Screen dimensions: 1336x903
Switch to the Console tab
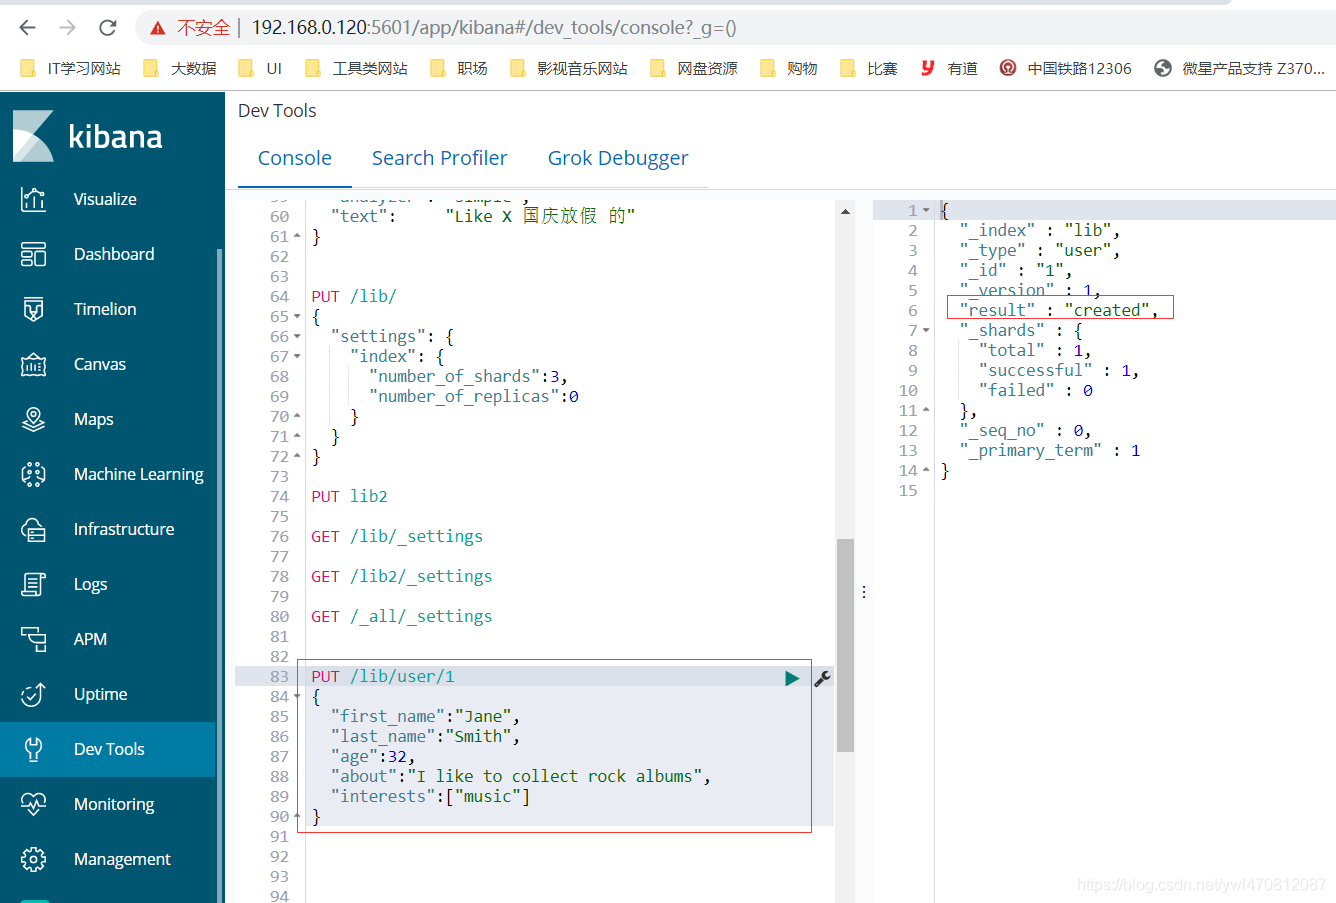[x=295, y=158]
